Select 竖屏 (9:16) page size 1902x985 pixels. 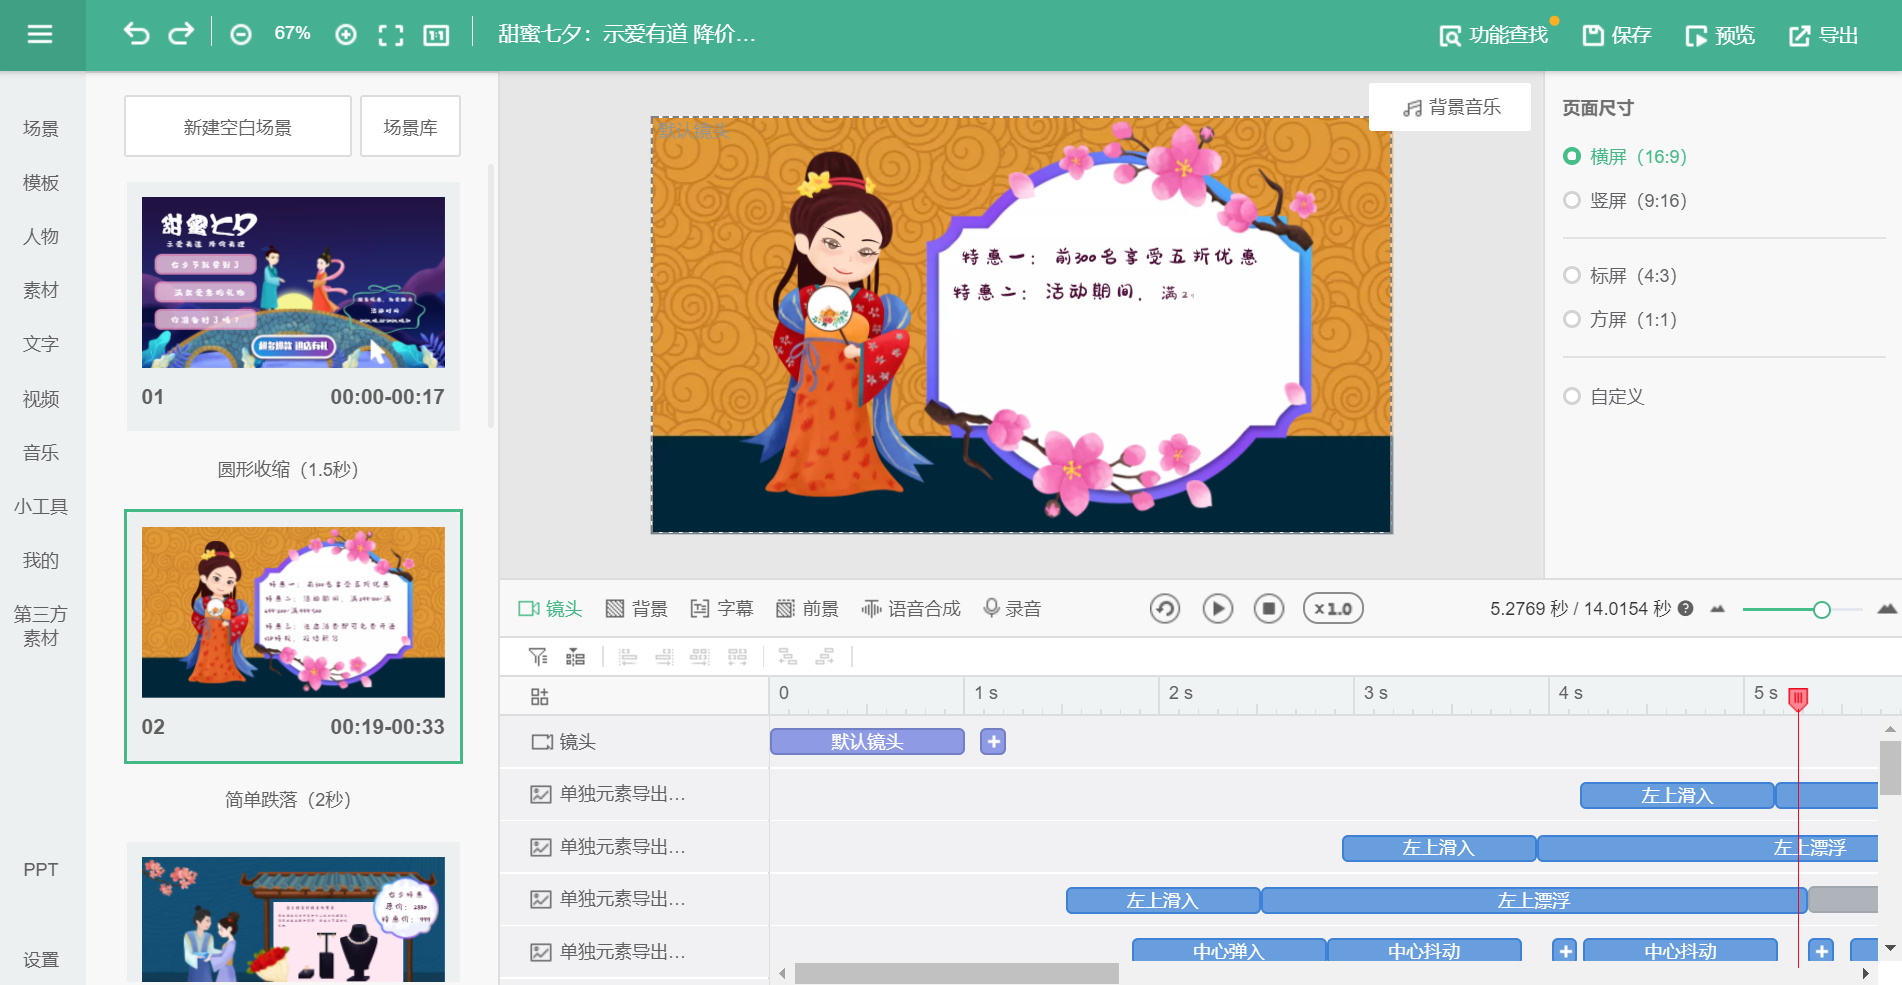[x=1625, y=200]
